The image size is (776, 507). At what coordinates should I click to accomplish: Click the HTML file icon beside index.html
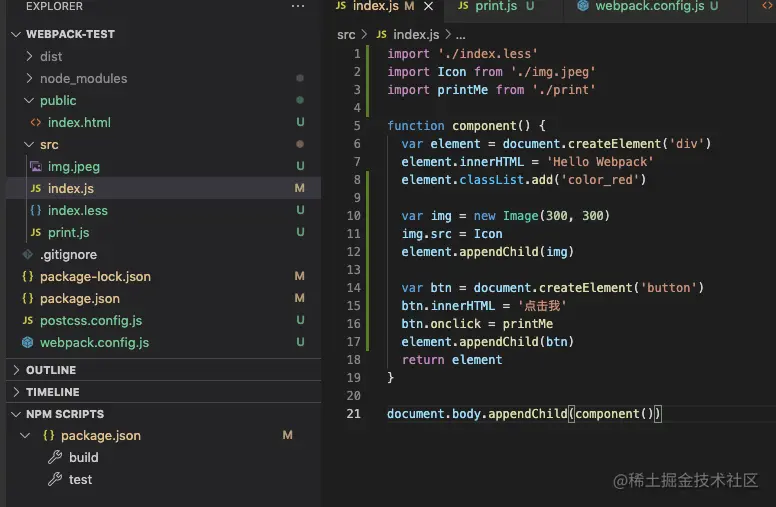(36, 122)
